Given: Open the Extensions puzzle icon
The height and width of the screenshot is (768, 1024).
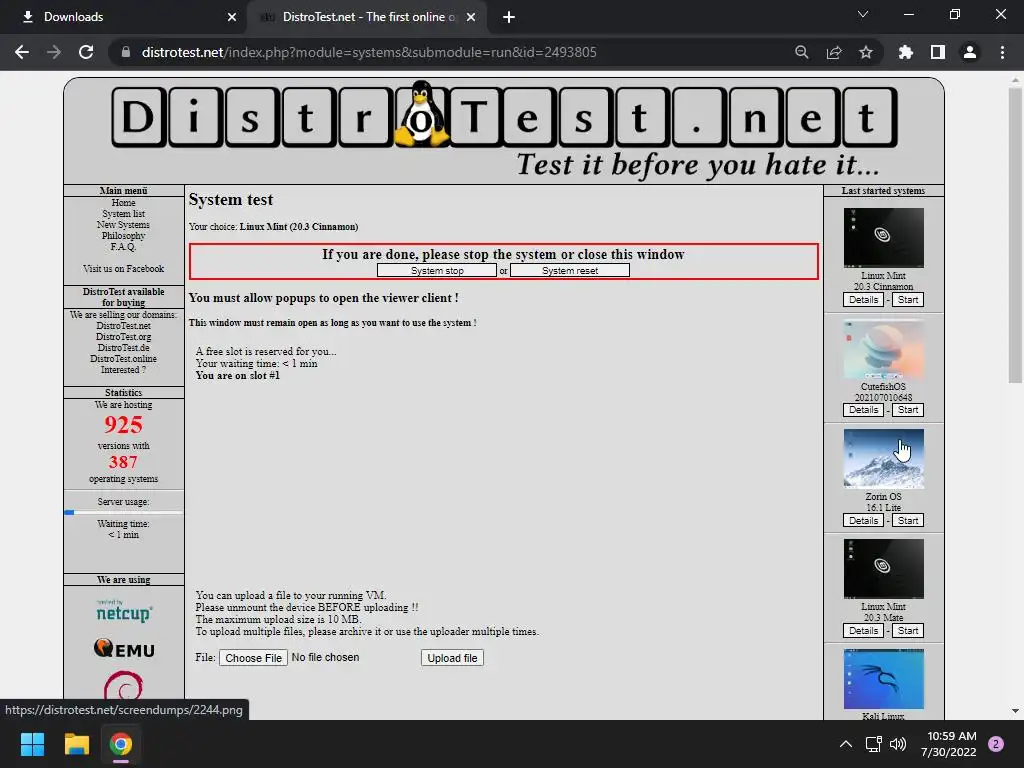Looking at the screenshot, I should pyautogui.click(x=905, y=52).
